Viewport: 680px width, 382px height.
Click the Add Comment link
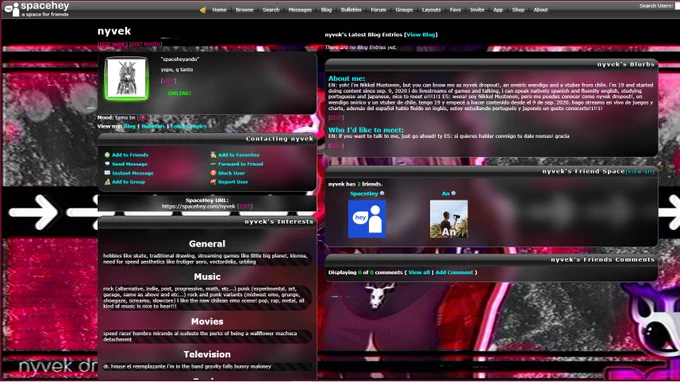click(454, 272)
